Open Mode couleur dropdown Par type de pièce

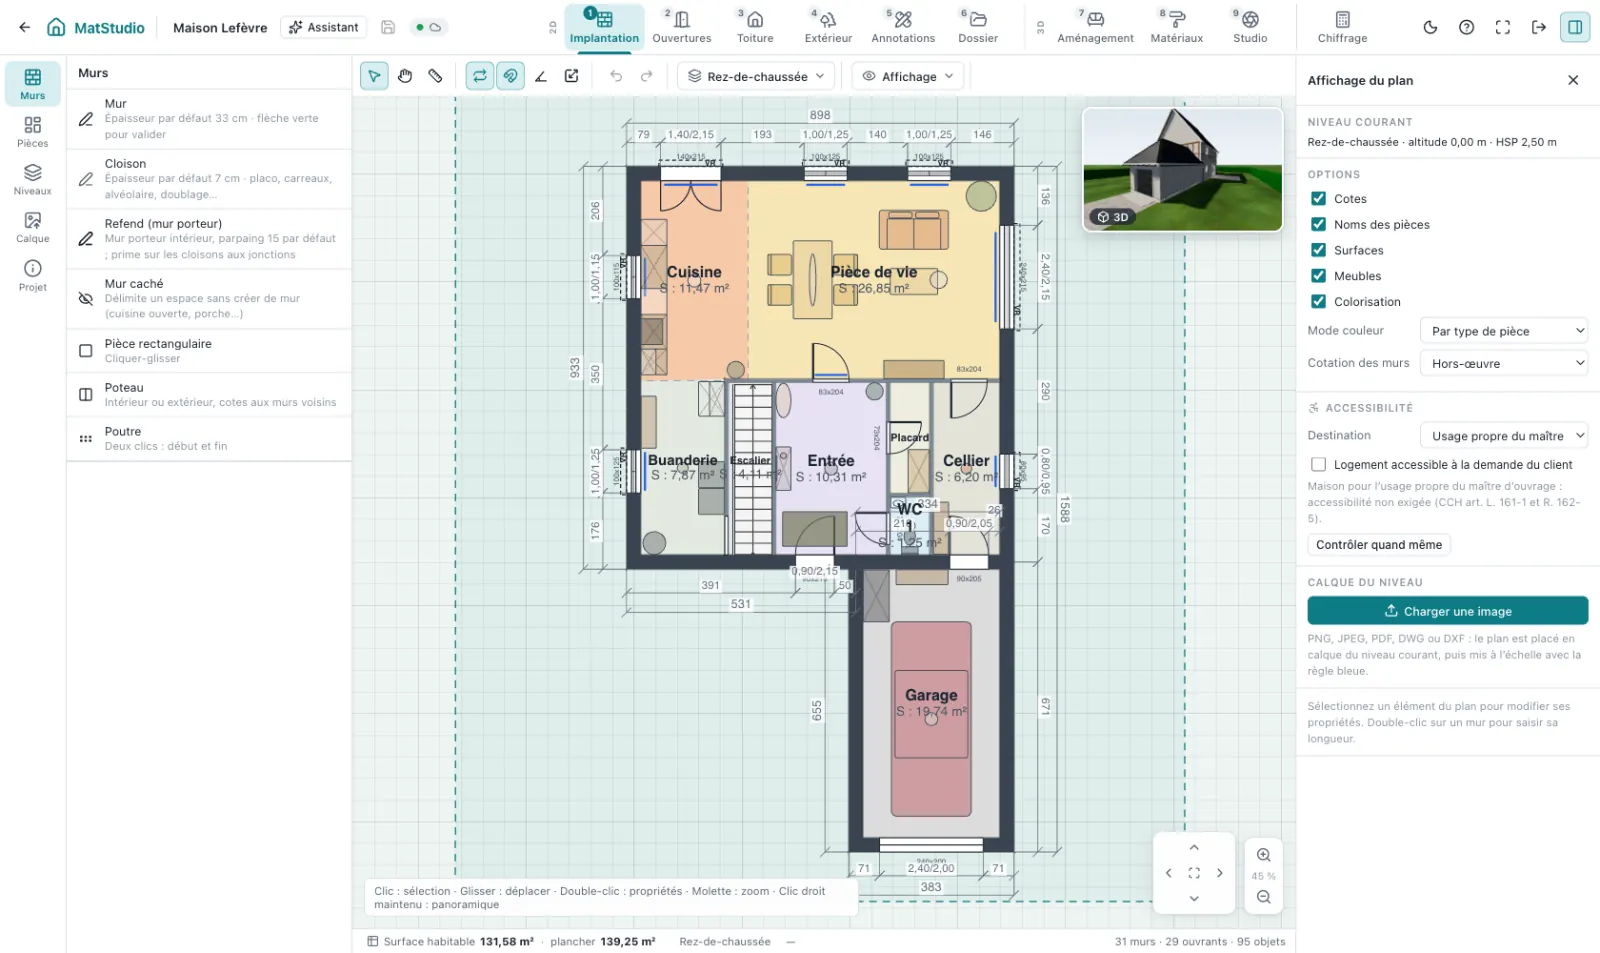tap(1504, 331)
